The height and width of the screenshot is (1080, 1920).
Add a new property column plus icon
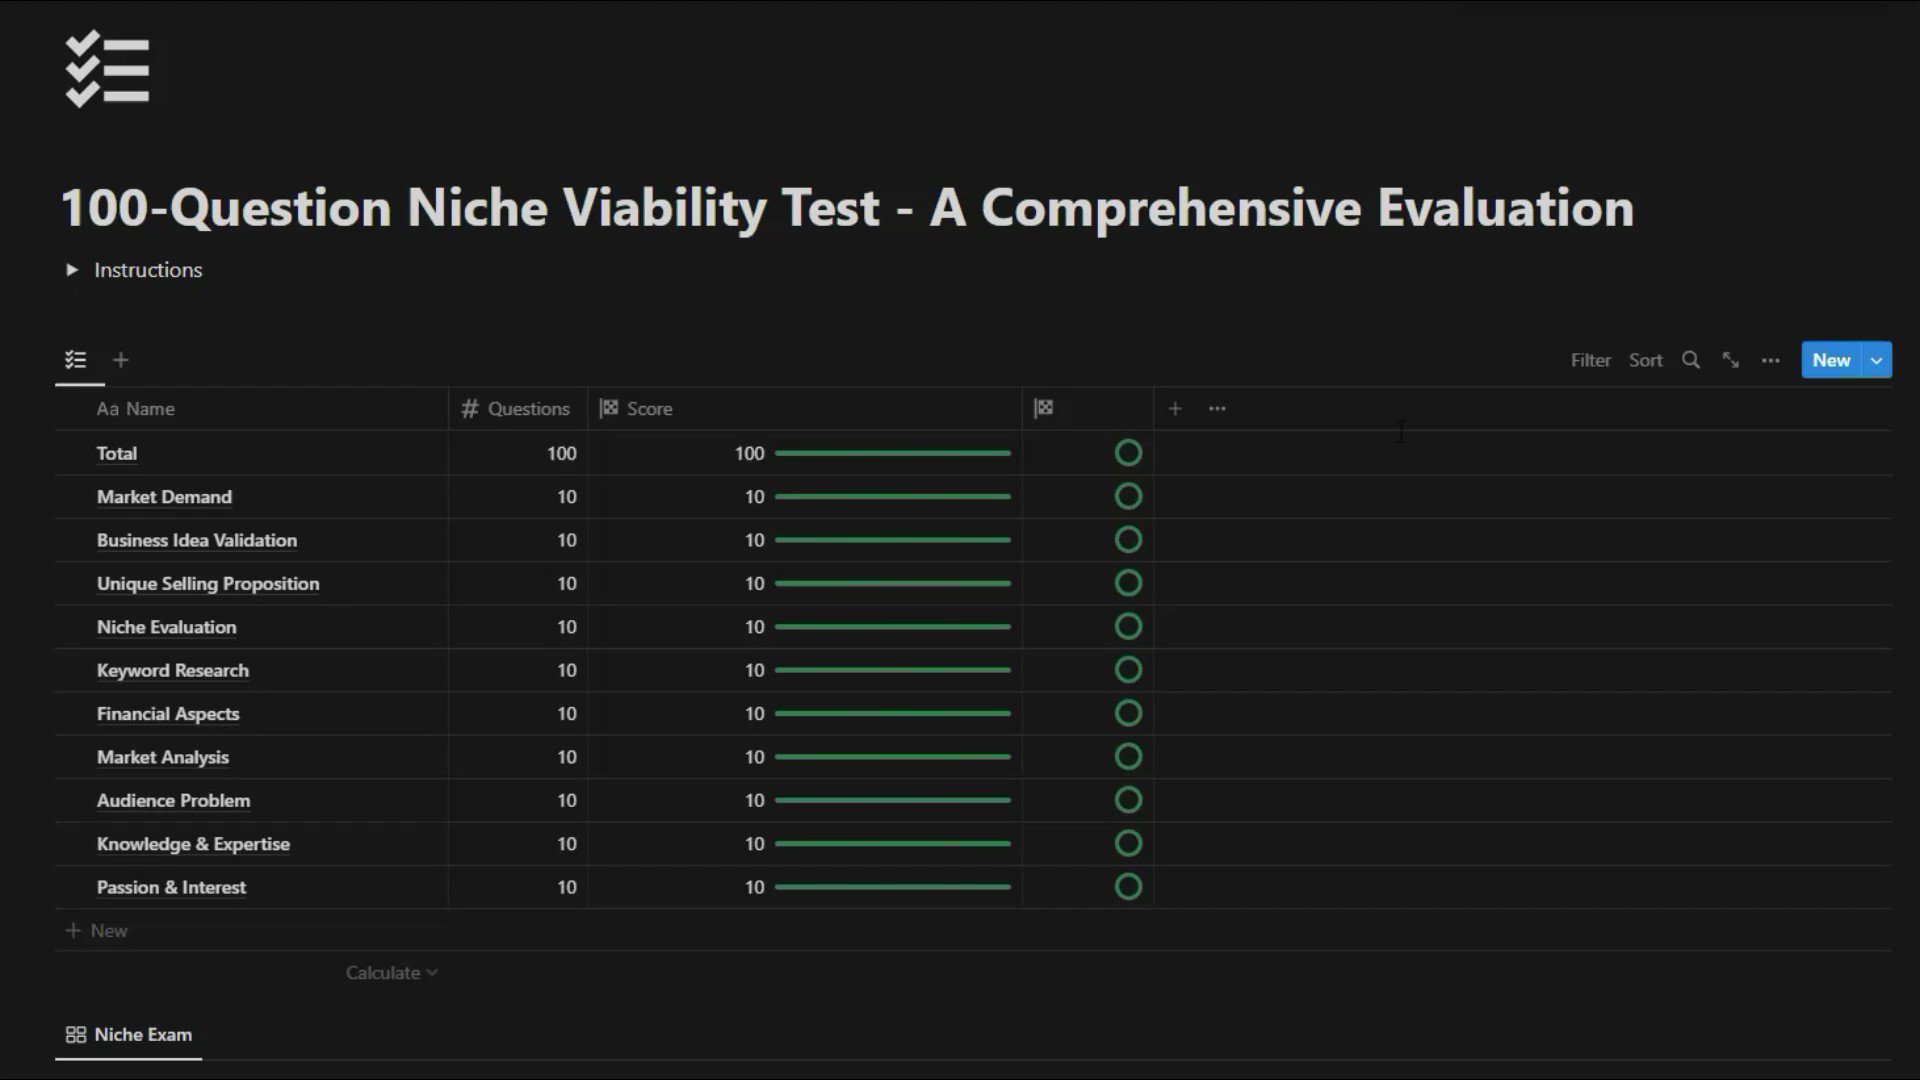(x=1175, y=408)
